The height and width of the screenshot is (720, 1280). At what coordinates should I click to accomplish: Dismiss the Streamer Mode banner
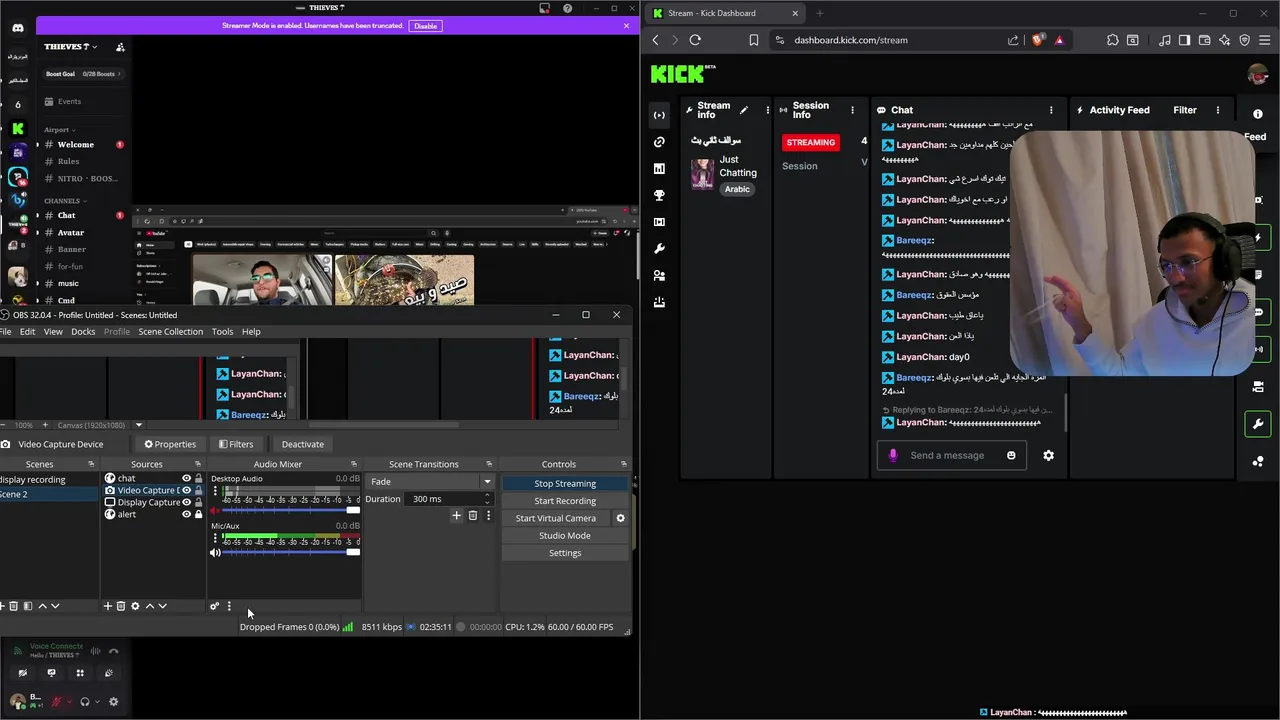tap(626, 25)
